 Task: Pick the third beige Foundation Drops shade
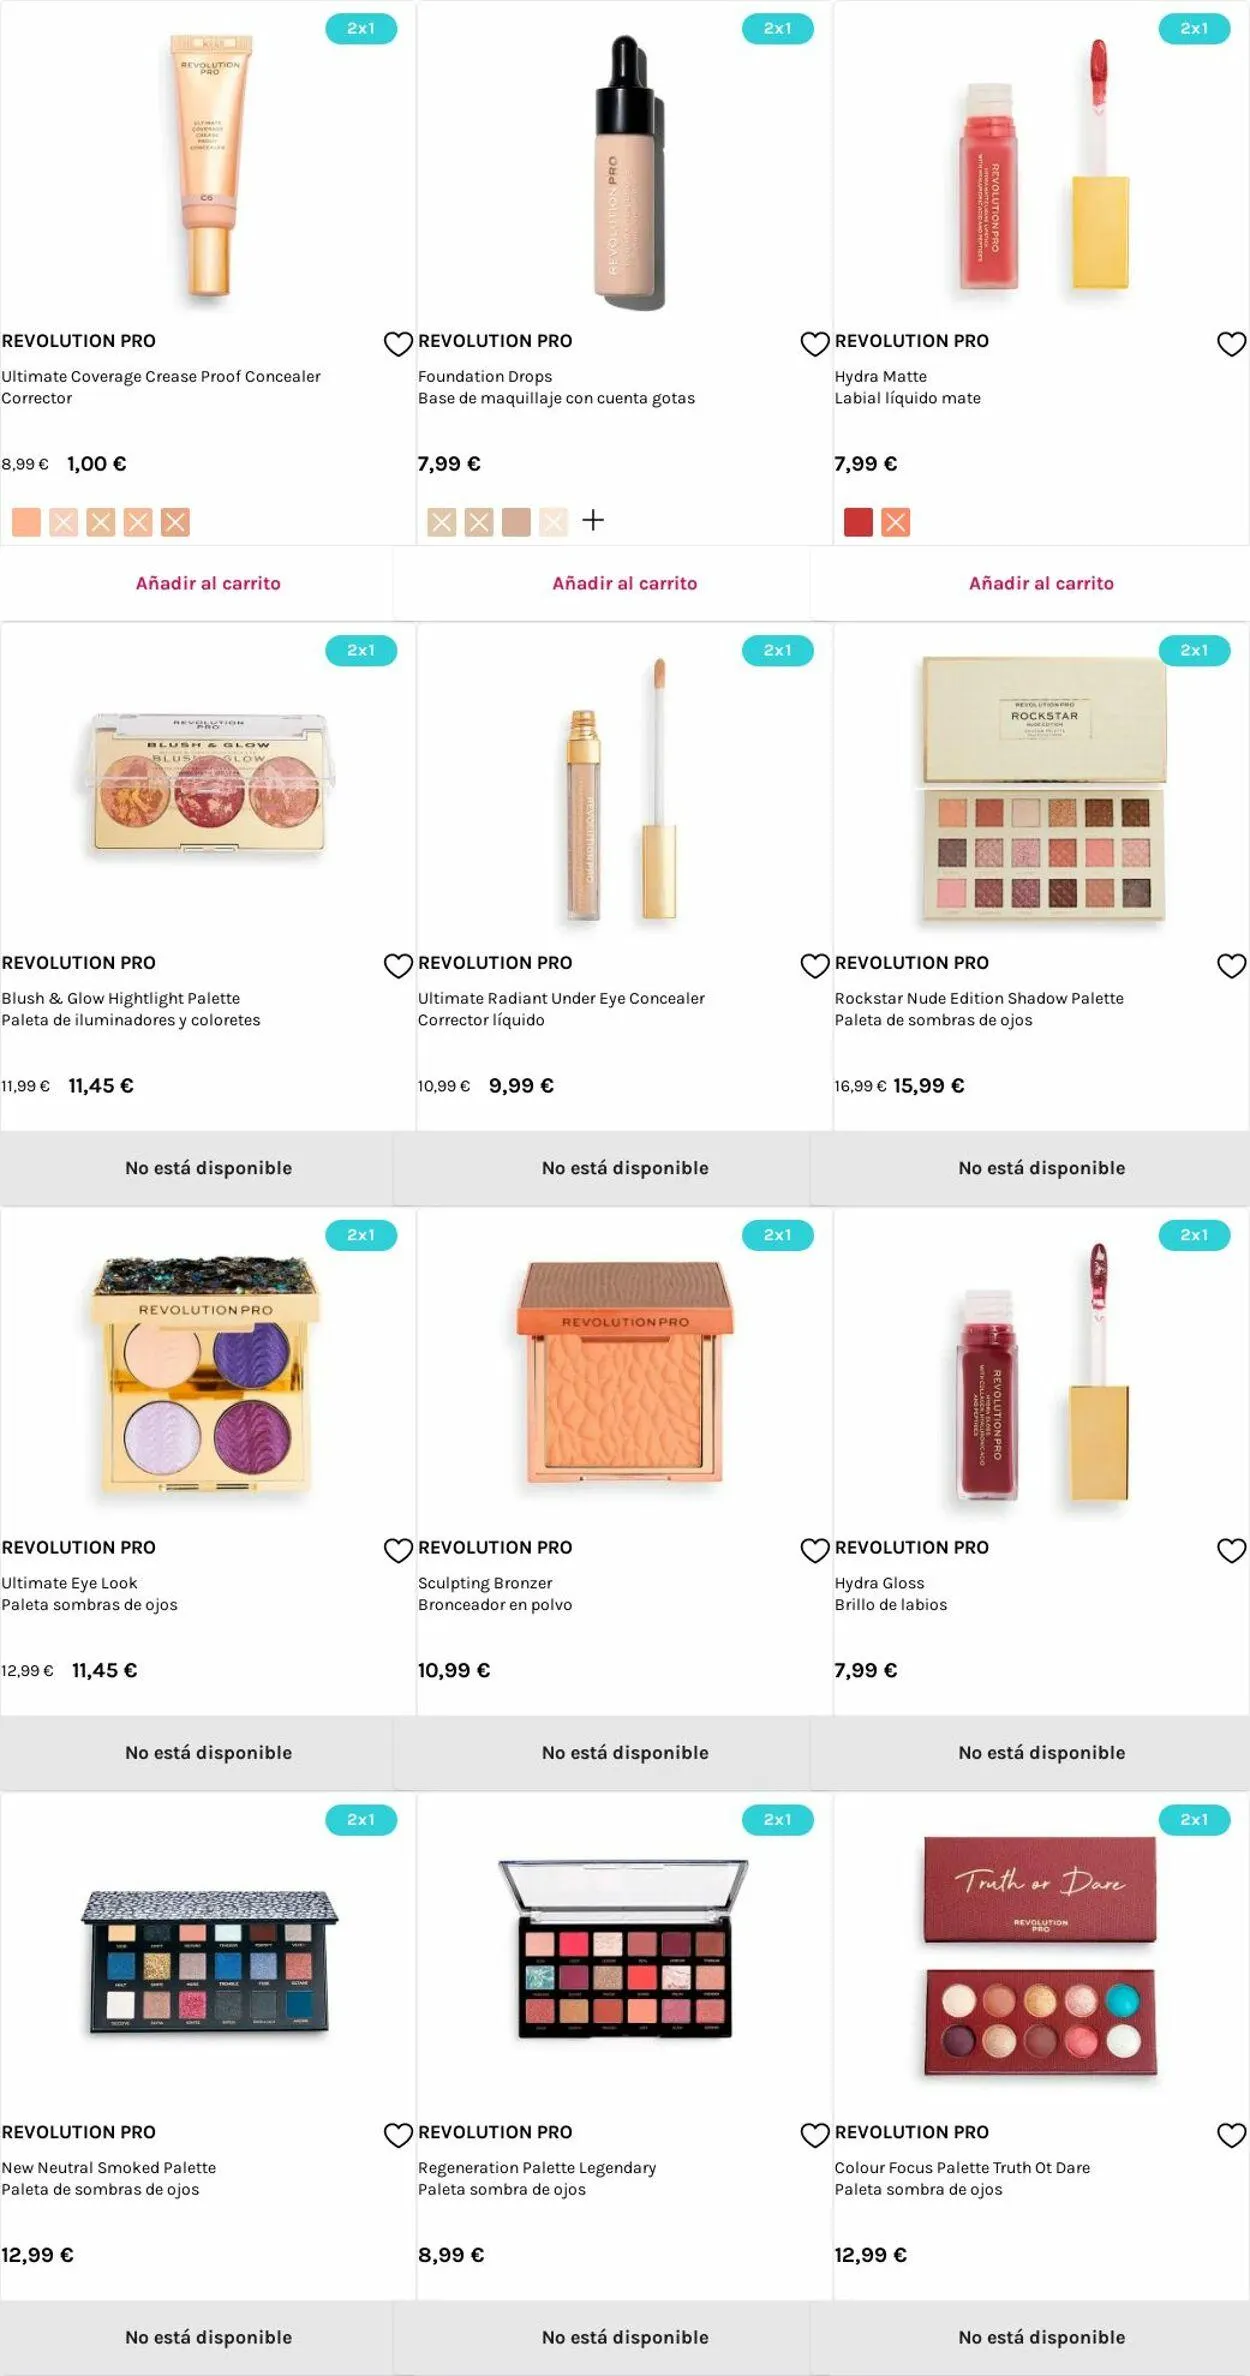(516, 522)
